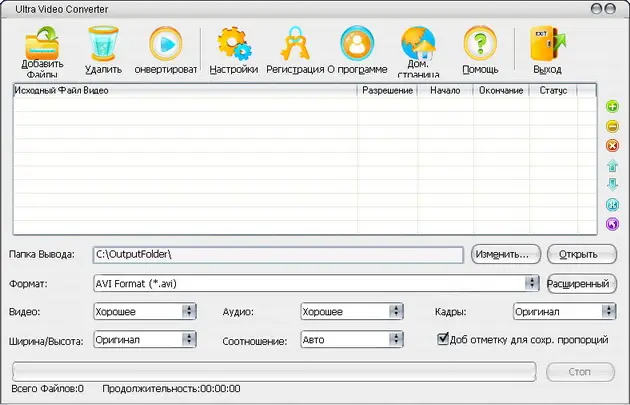Click the Исходный Файл Видео column header

pyautogui.click(x=185, y=90)
